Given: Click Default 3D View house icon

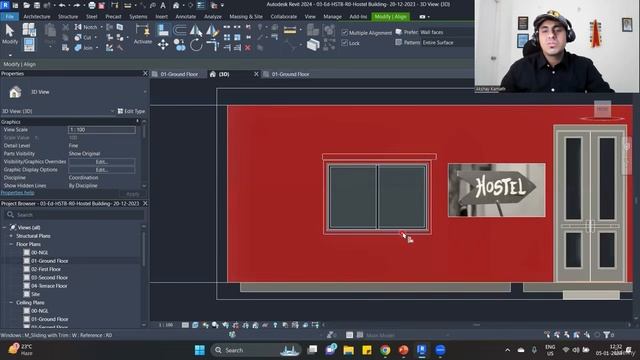Looking at the screenshot, I should click(176, 5).
